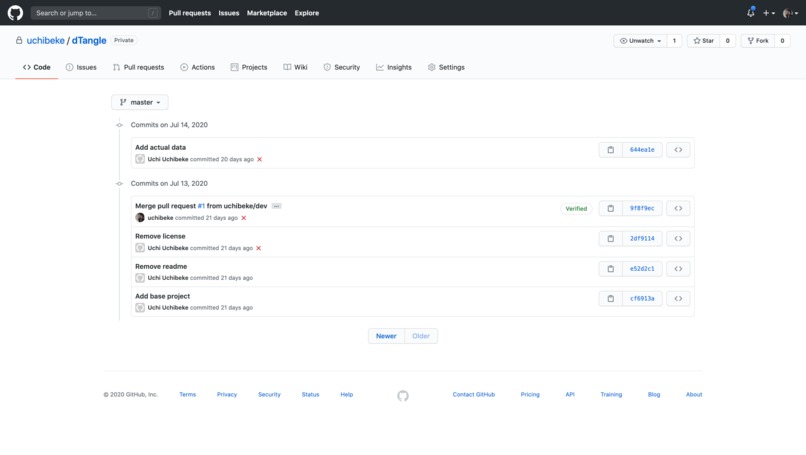Open commit hash 9f8f9ec

[x=642, y=208]
